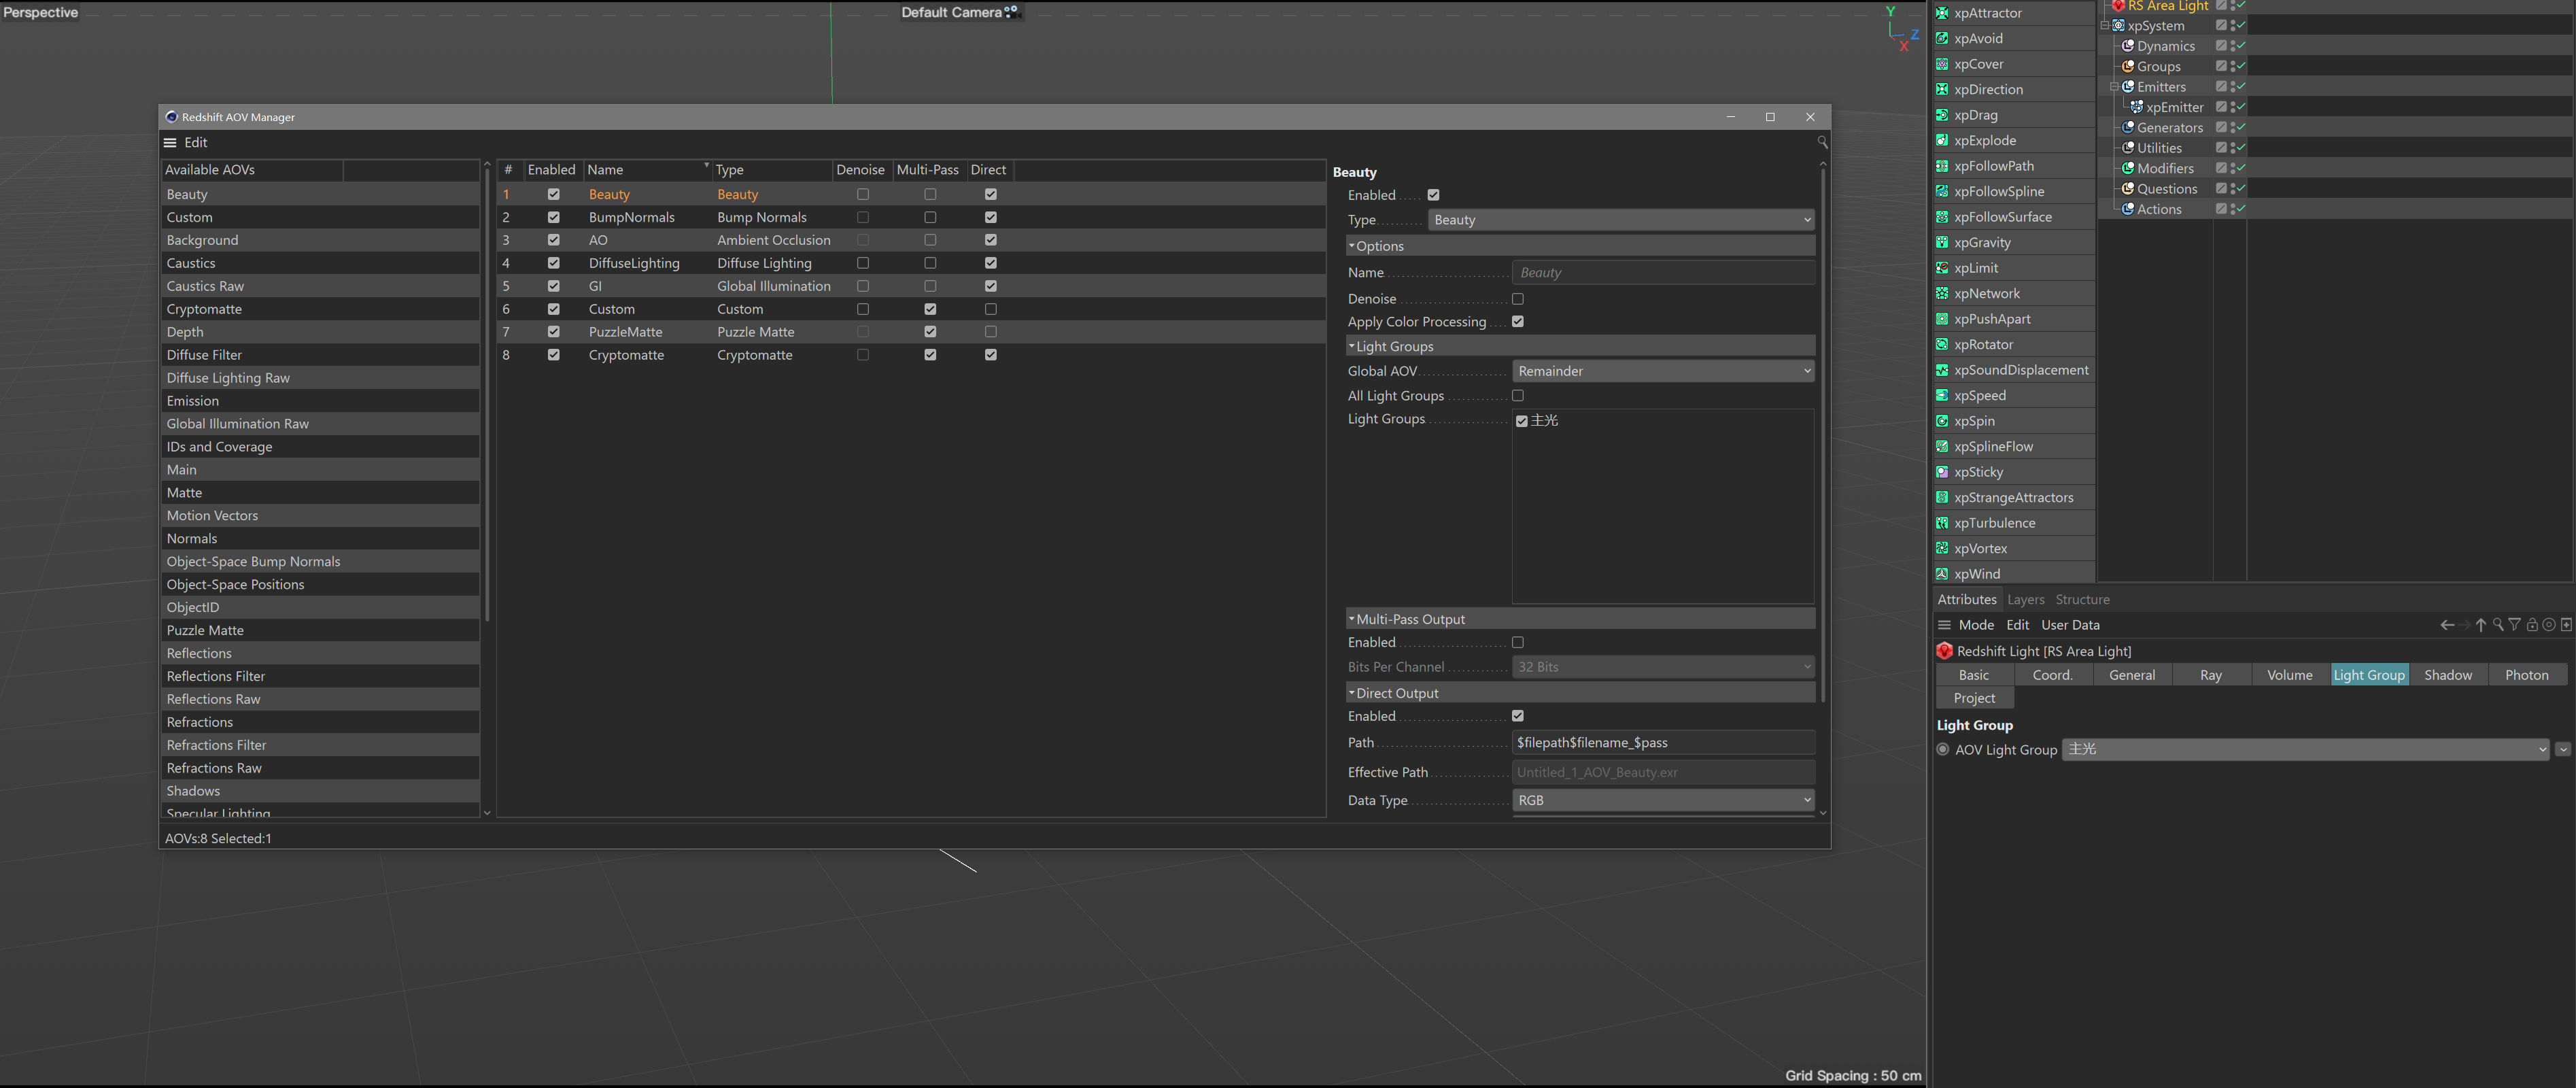Click the xpVortex modifier icon
The image size is (2576, 1088).
click(1941, 548)
